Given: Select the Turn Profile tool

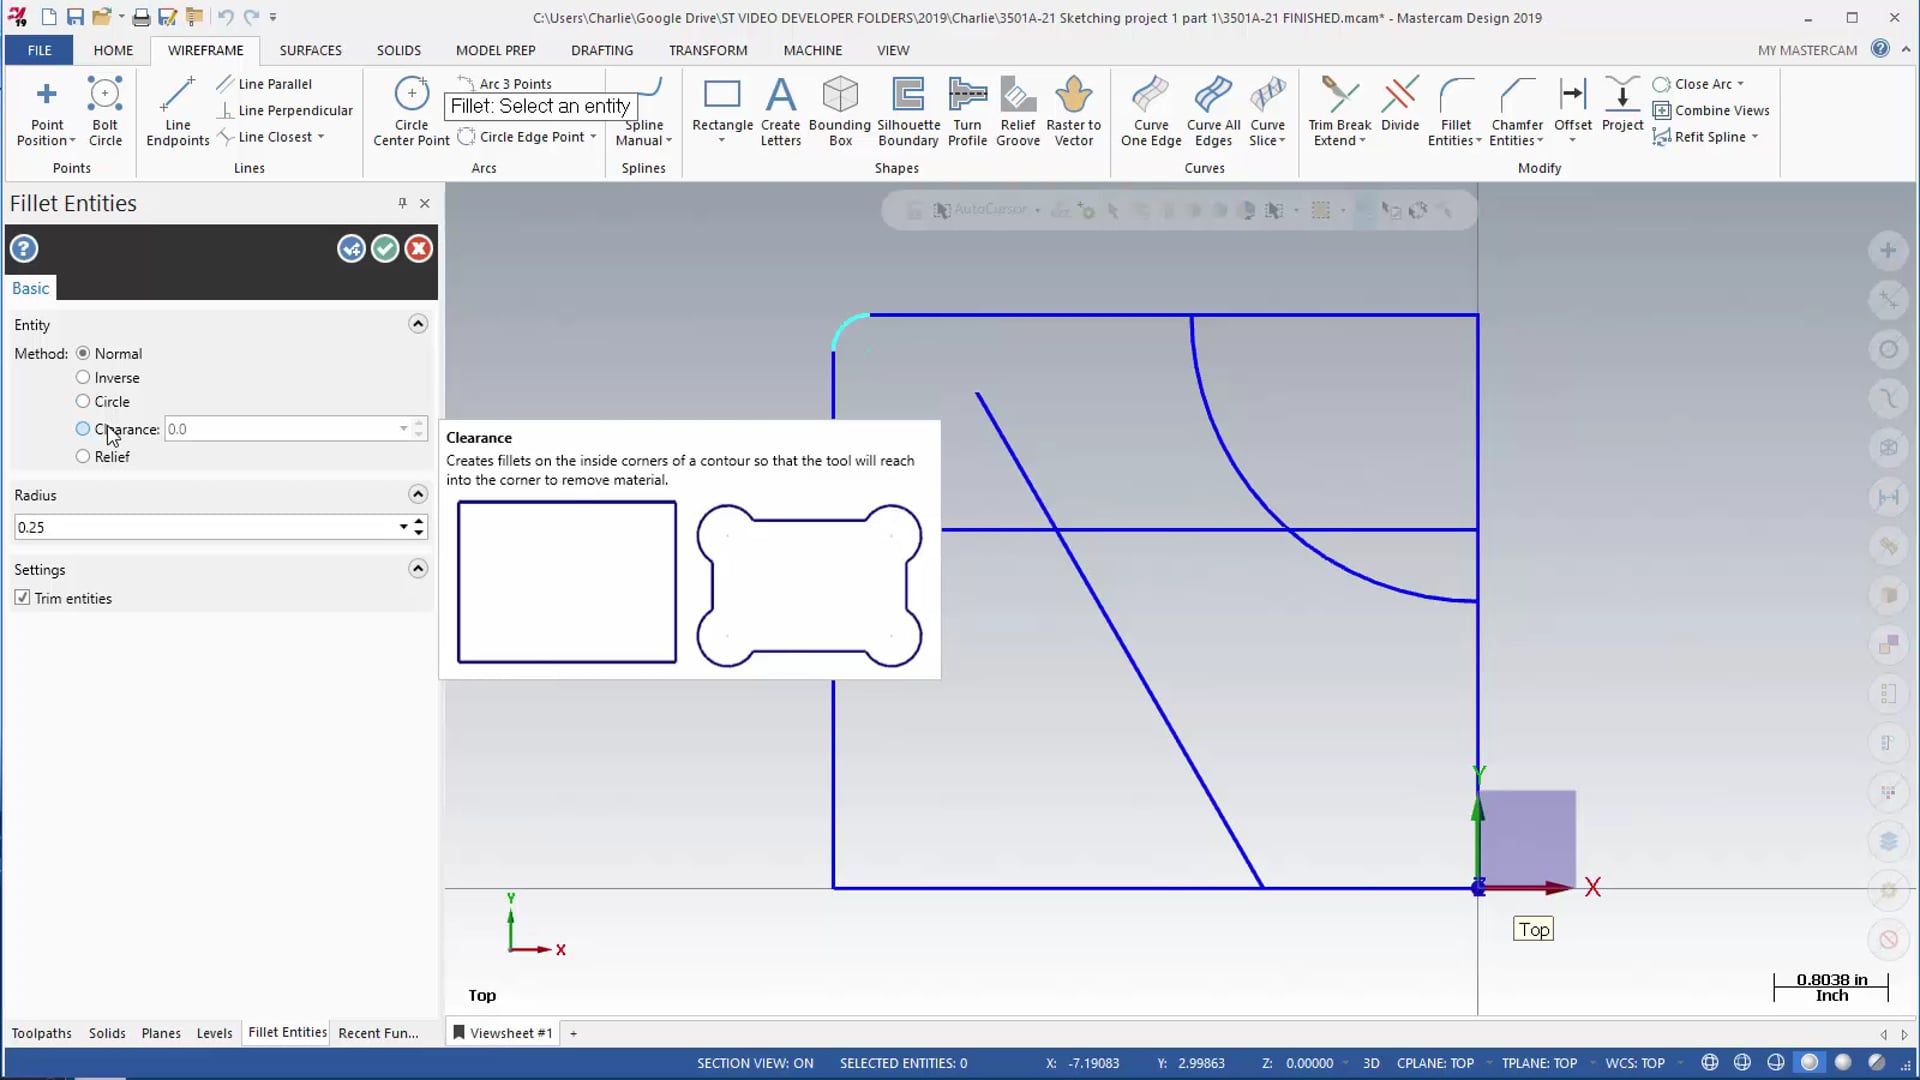Looking at the screenshot, I should point(965,111).
